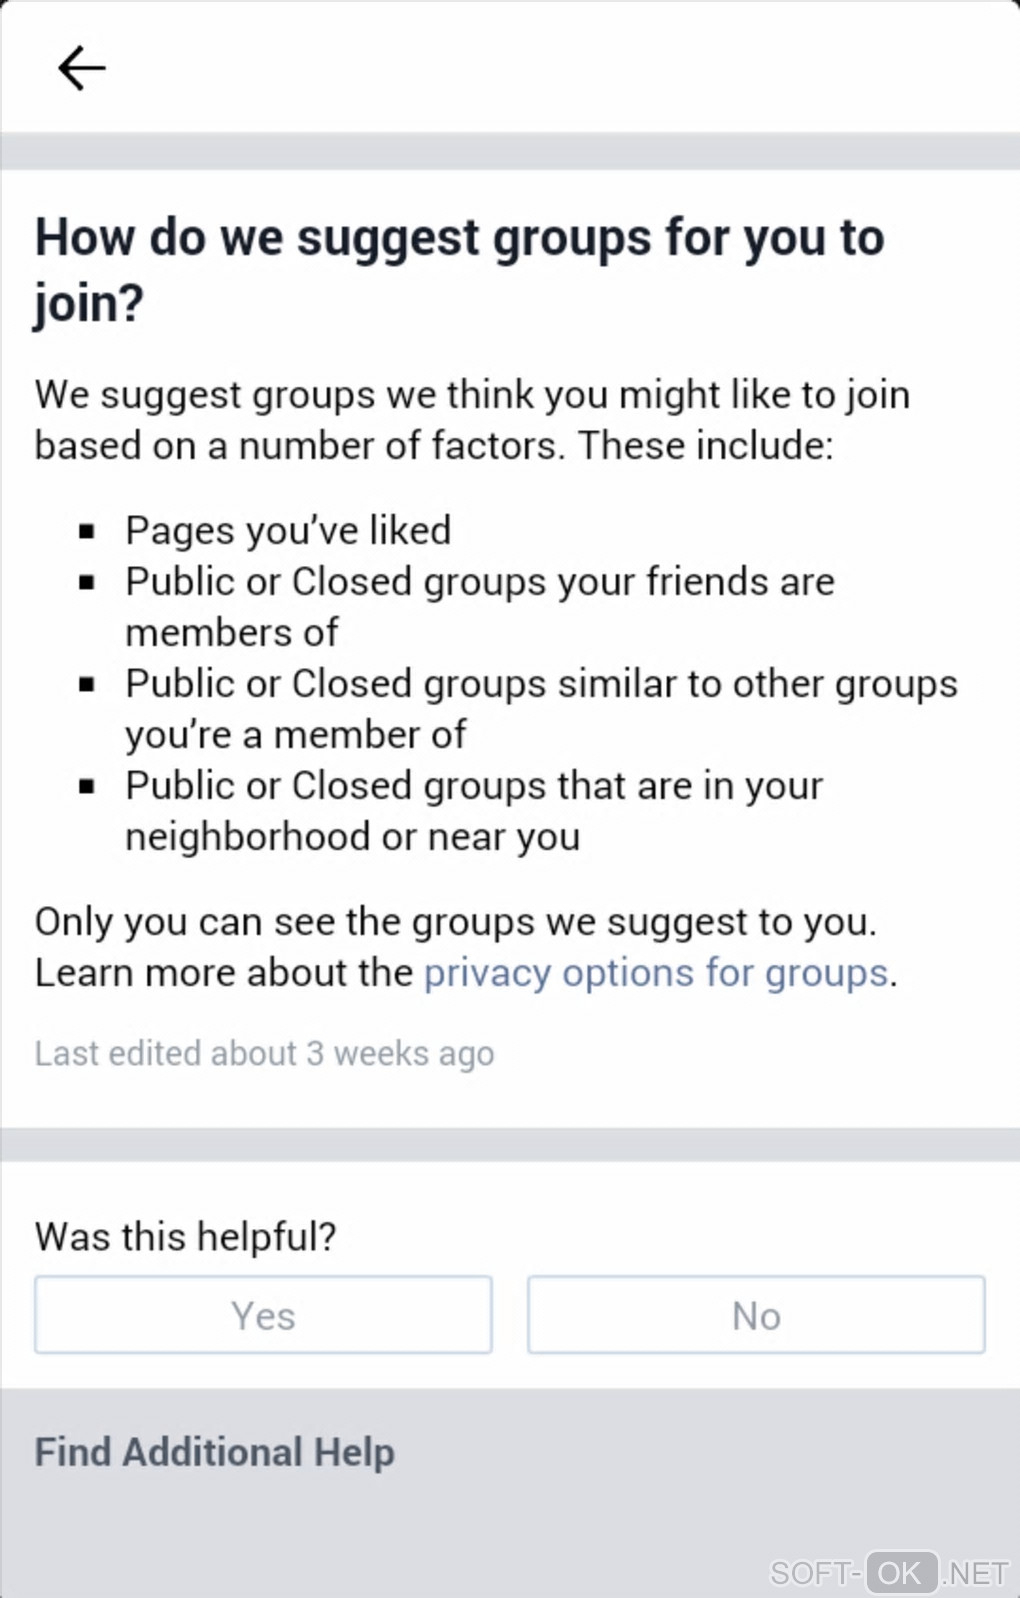Image resolution: width=1020 pixels, height=1598 pixels.
Task: Click the 'Was this helpful?' label
Action: click(185, 1237)
